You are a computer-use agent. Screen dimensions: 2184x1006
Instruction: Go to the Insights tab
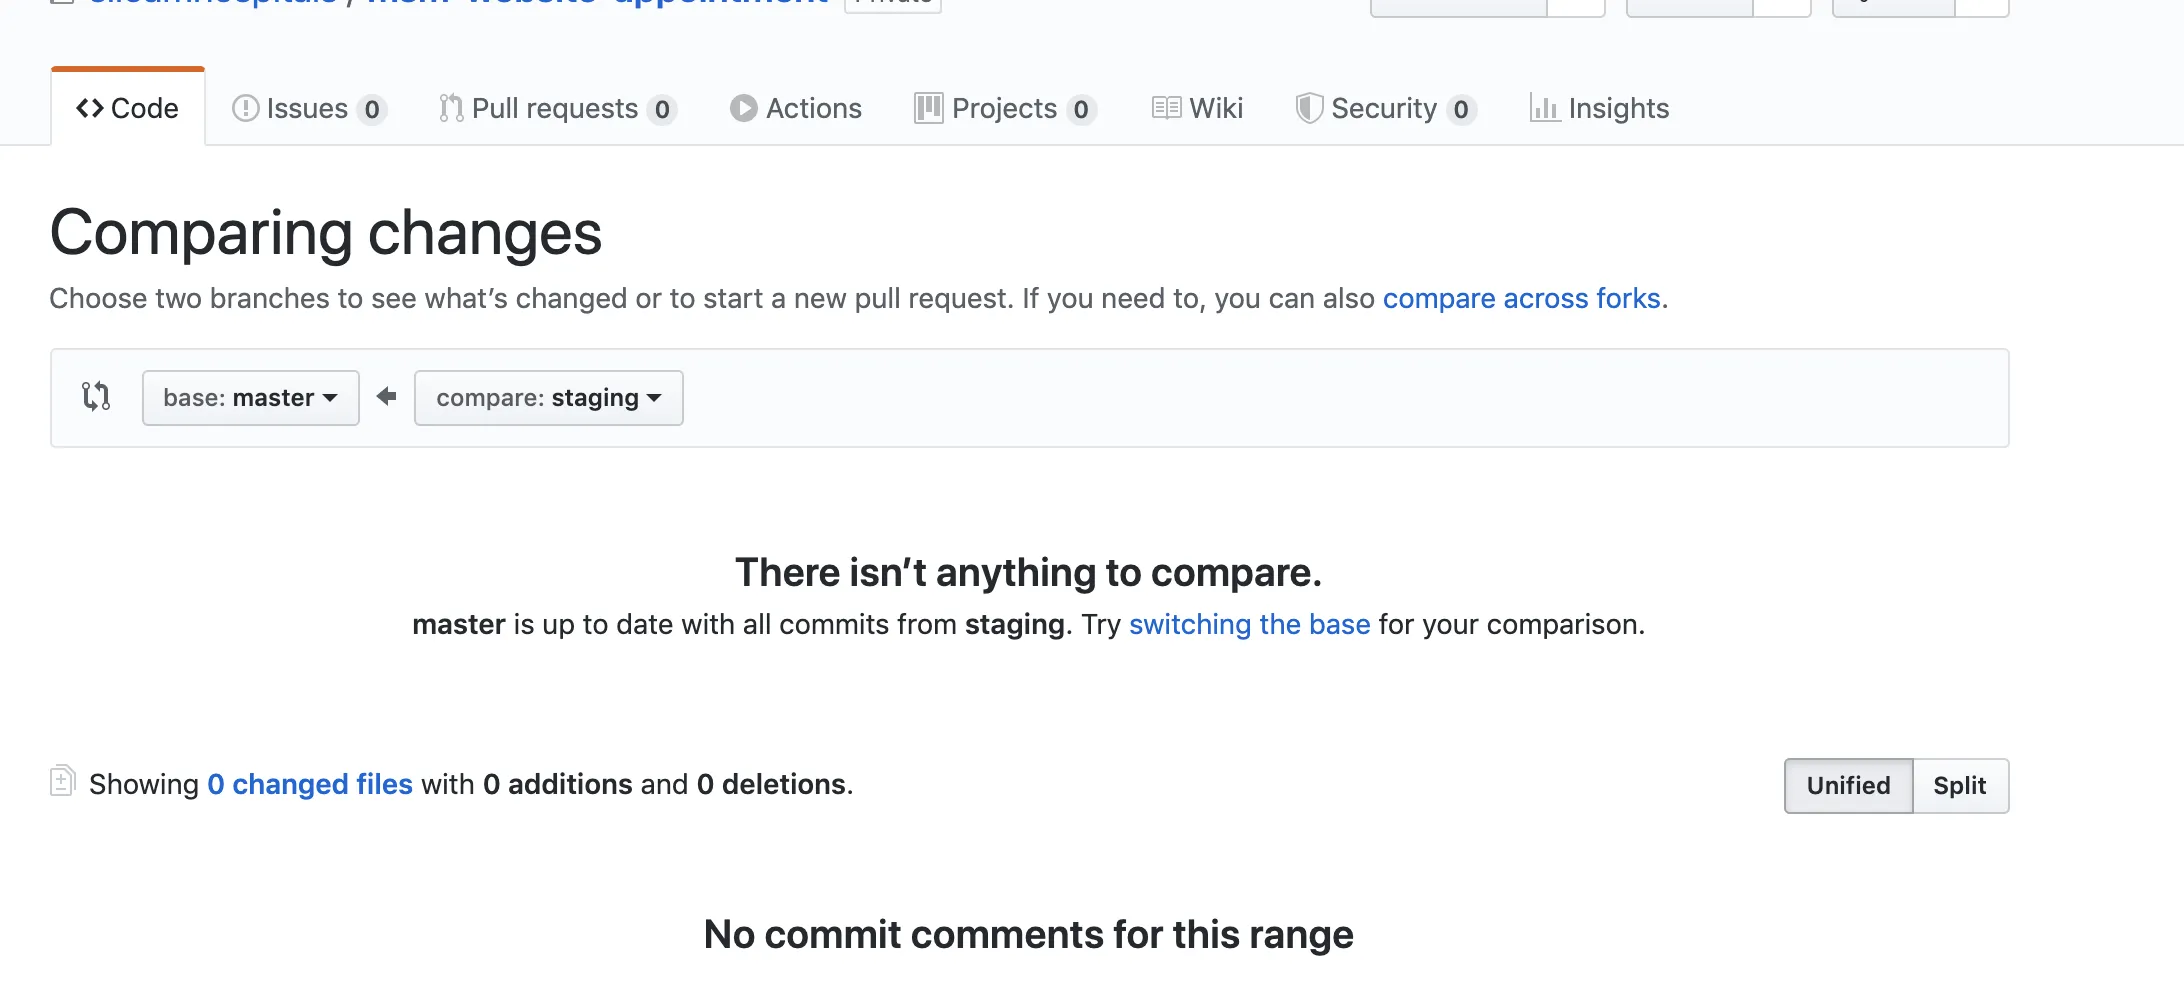[x=1618, y=108]
